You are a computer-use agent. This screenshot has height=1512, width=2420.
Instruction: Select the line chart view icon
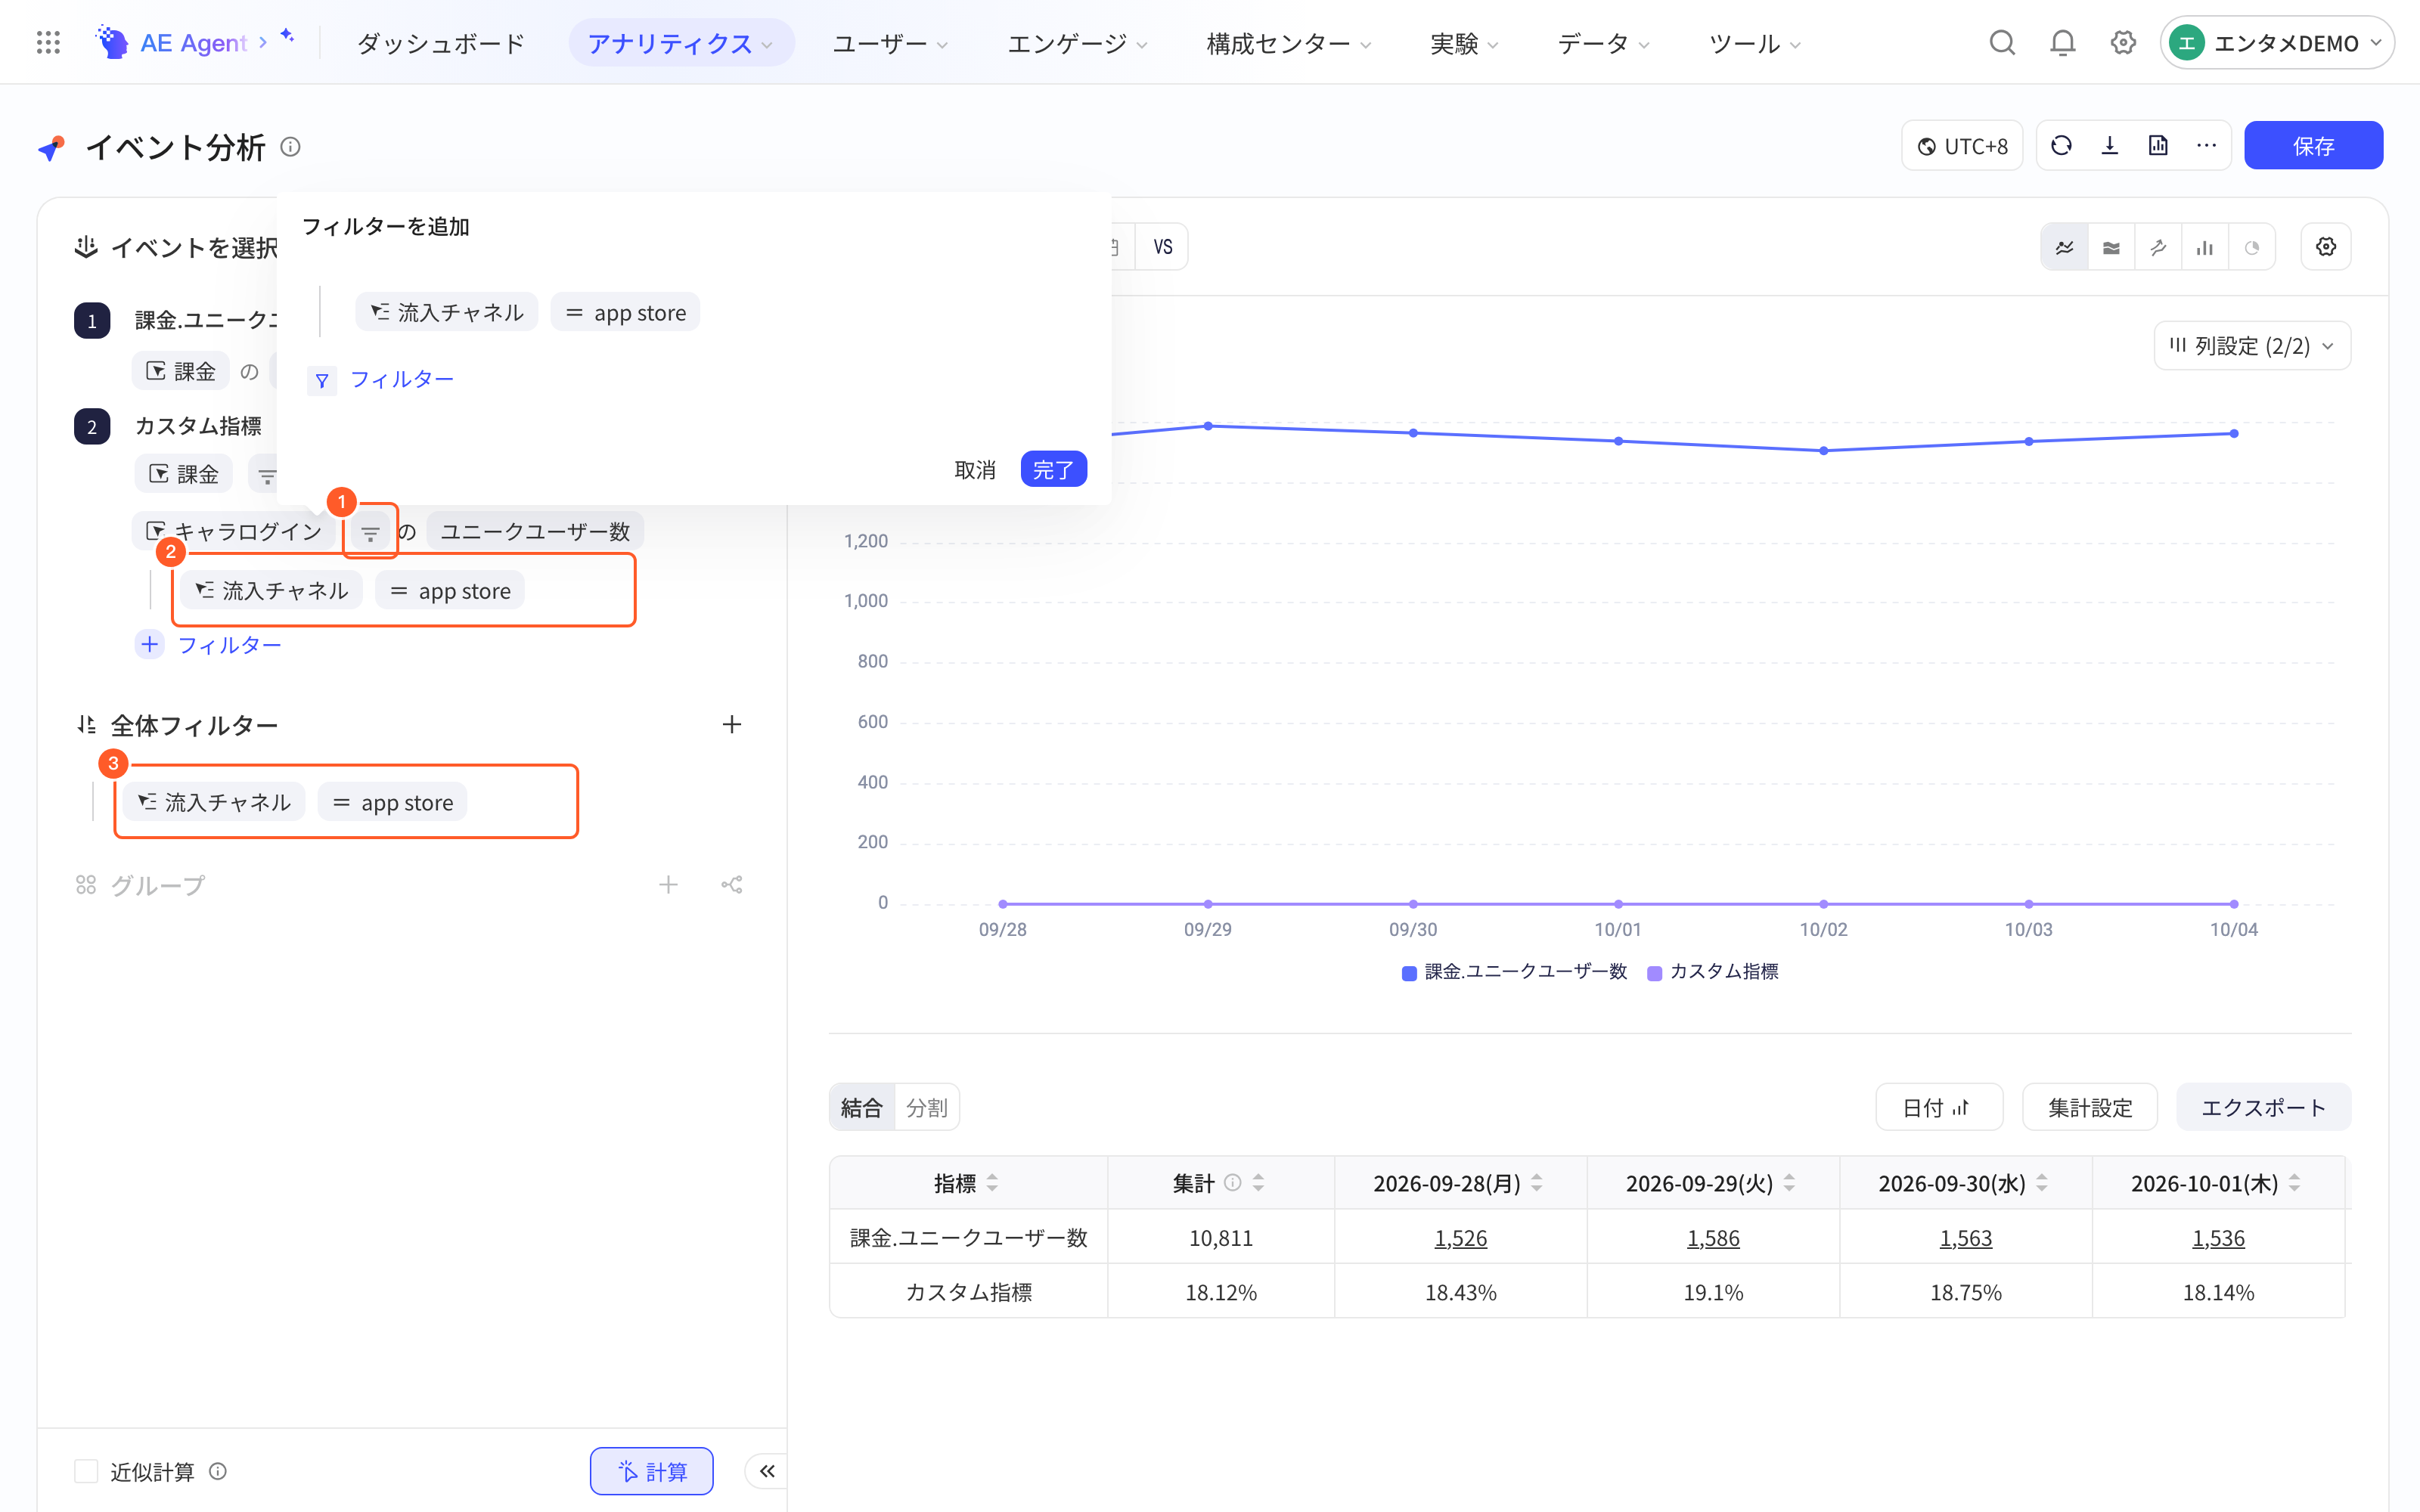pyautogui.click(x=2064, y=247)
